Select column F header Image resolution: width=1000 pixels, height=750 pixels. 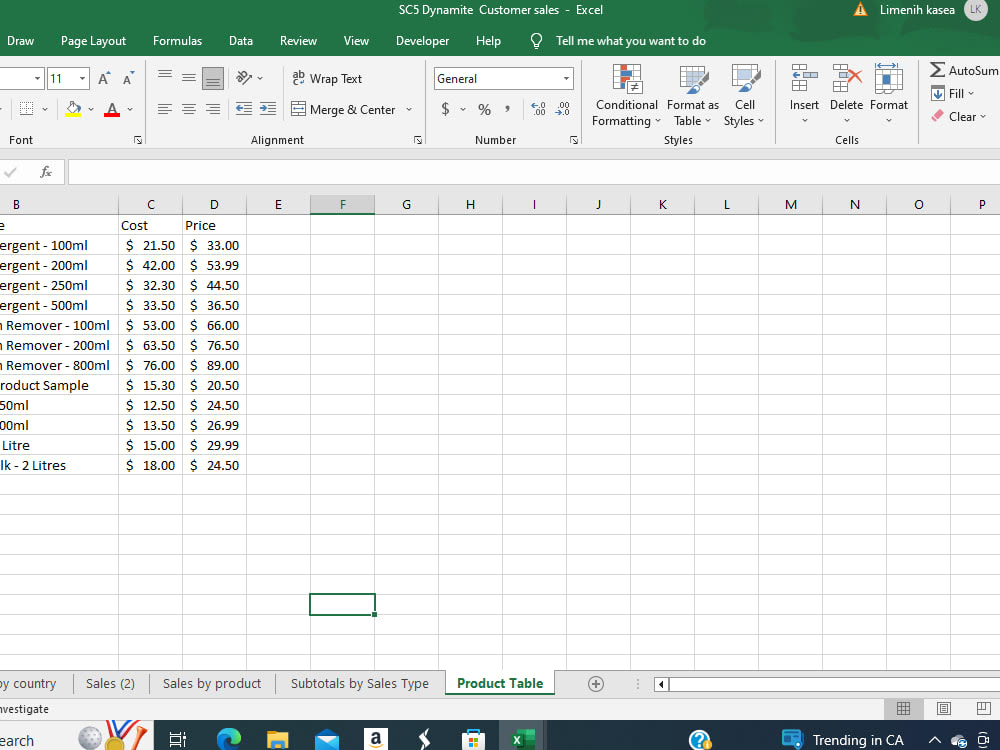click(342, 205)
